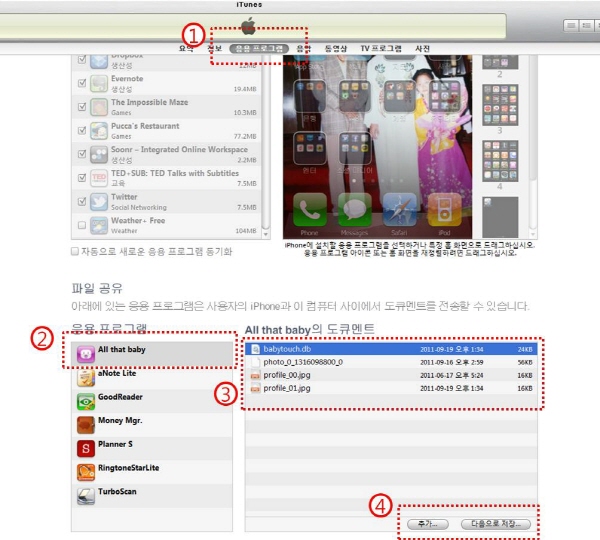Click the Evernote app icon in sync list
This screenshot has height=540, width=600.
click(x=99, y=84)
